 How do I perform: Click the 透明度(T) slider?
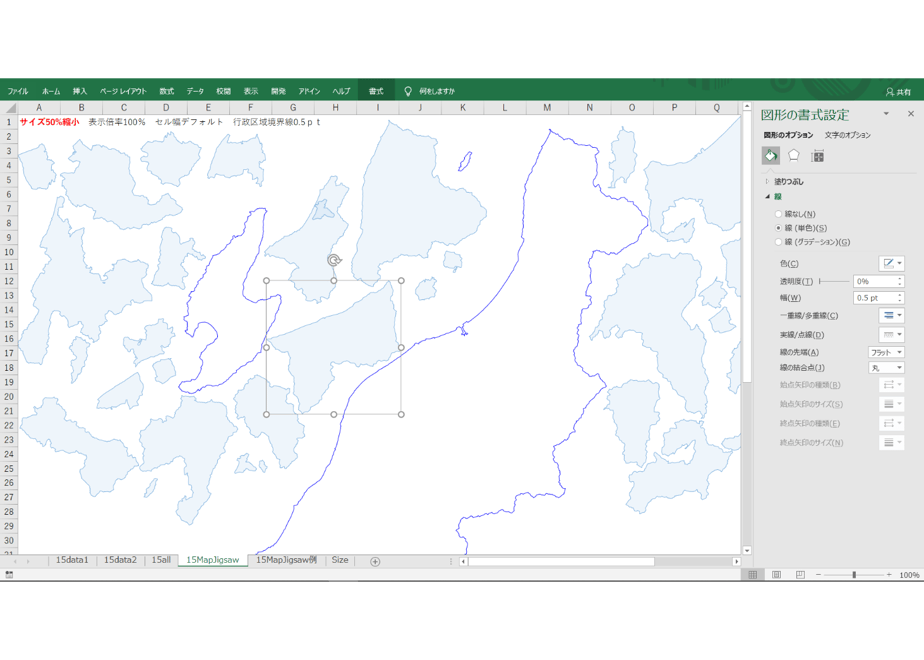coord(833,282)
